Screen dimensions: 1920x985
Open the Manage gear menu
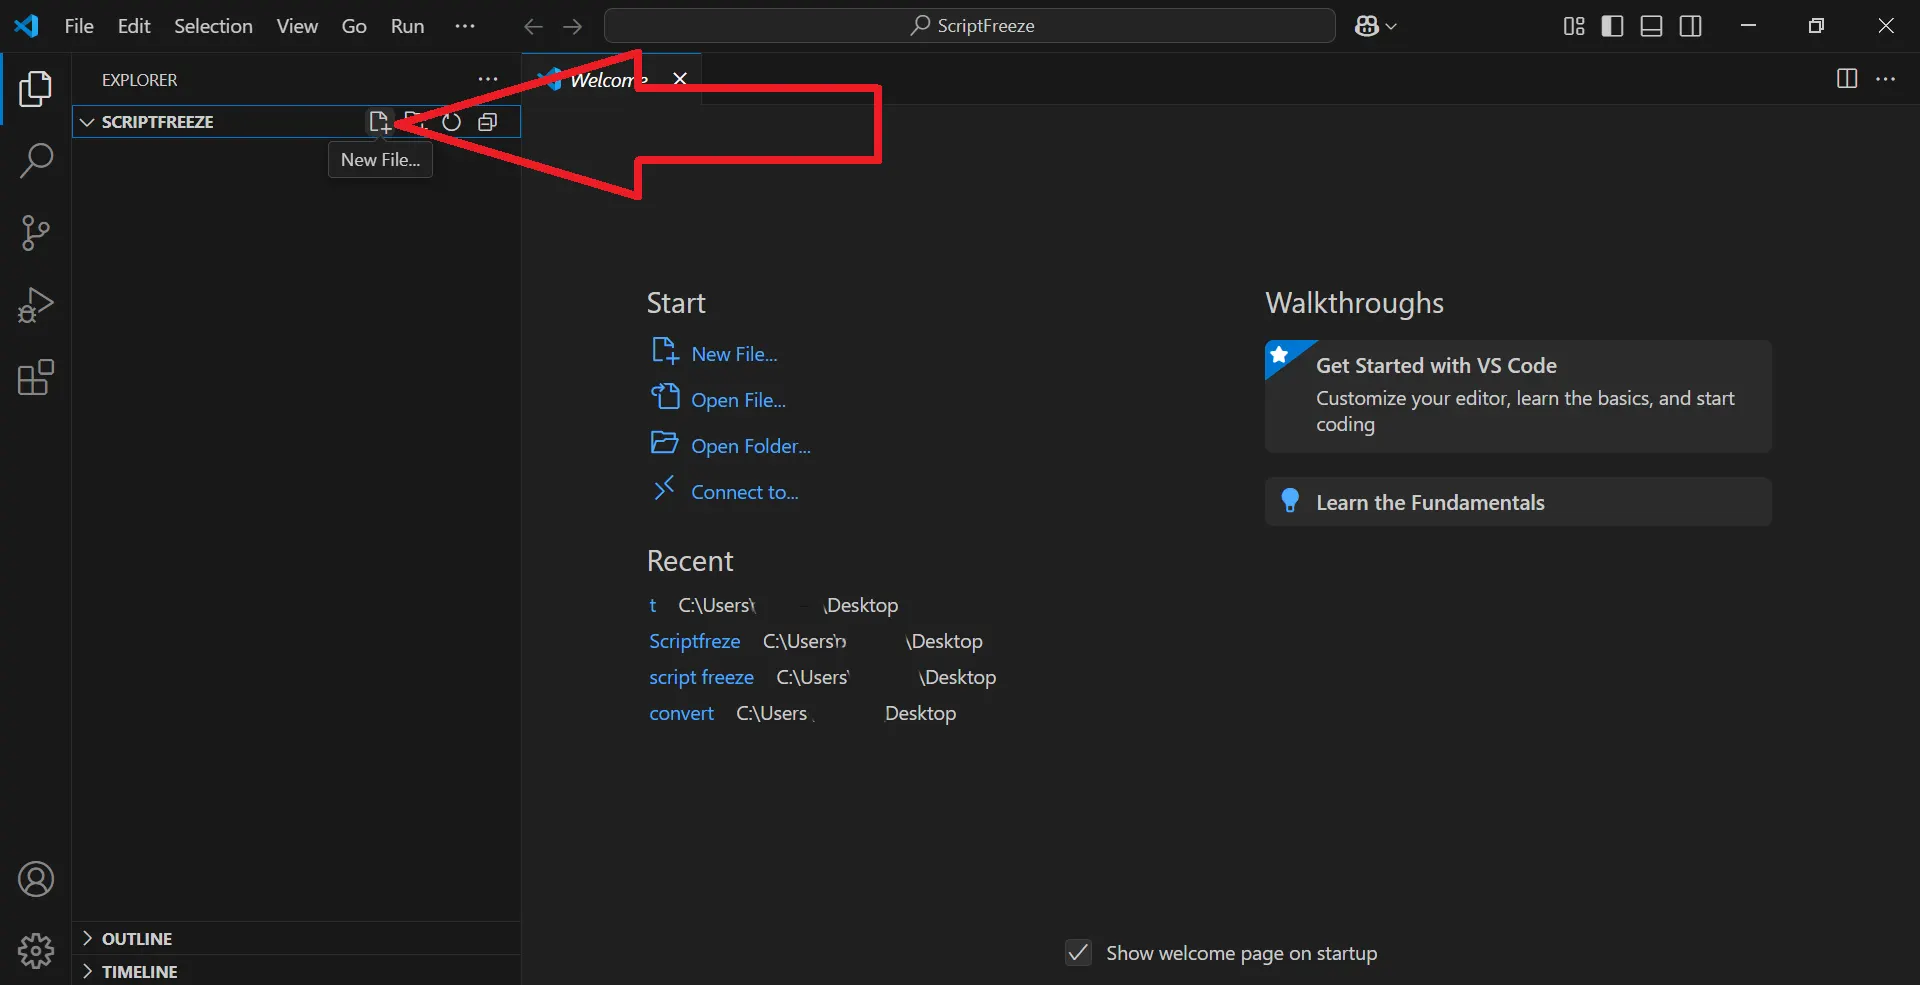pyautogui.click(x=36, y=951)
